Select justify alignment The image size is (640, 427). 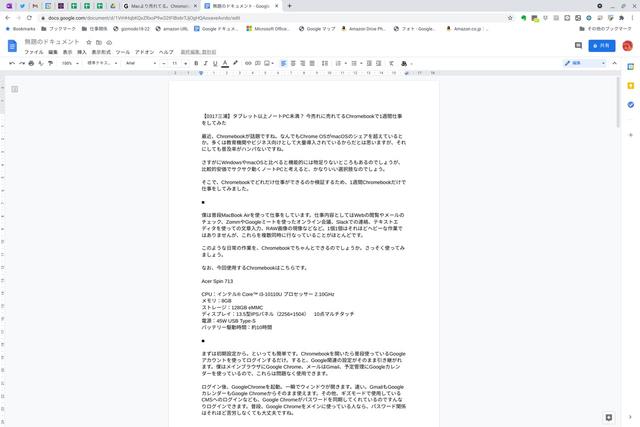312,63
